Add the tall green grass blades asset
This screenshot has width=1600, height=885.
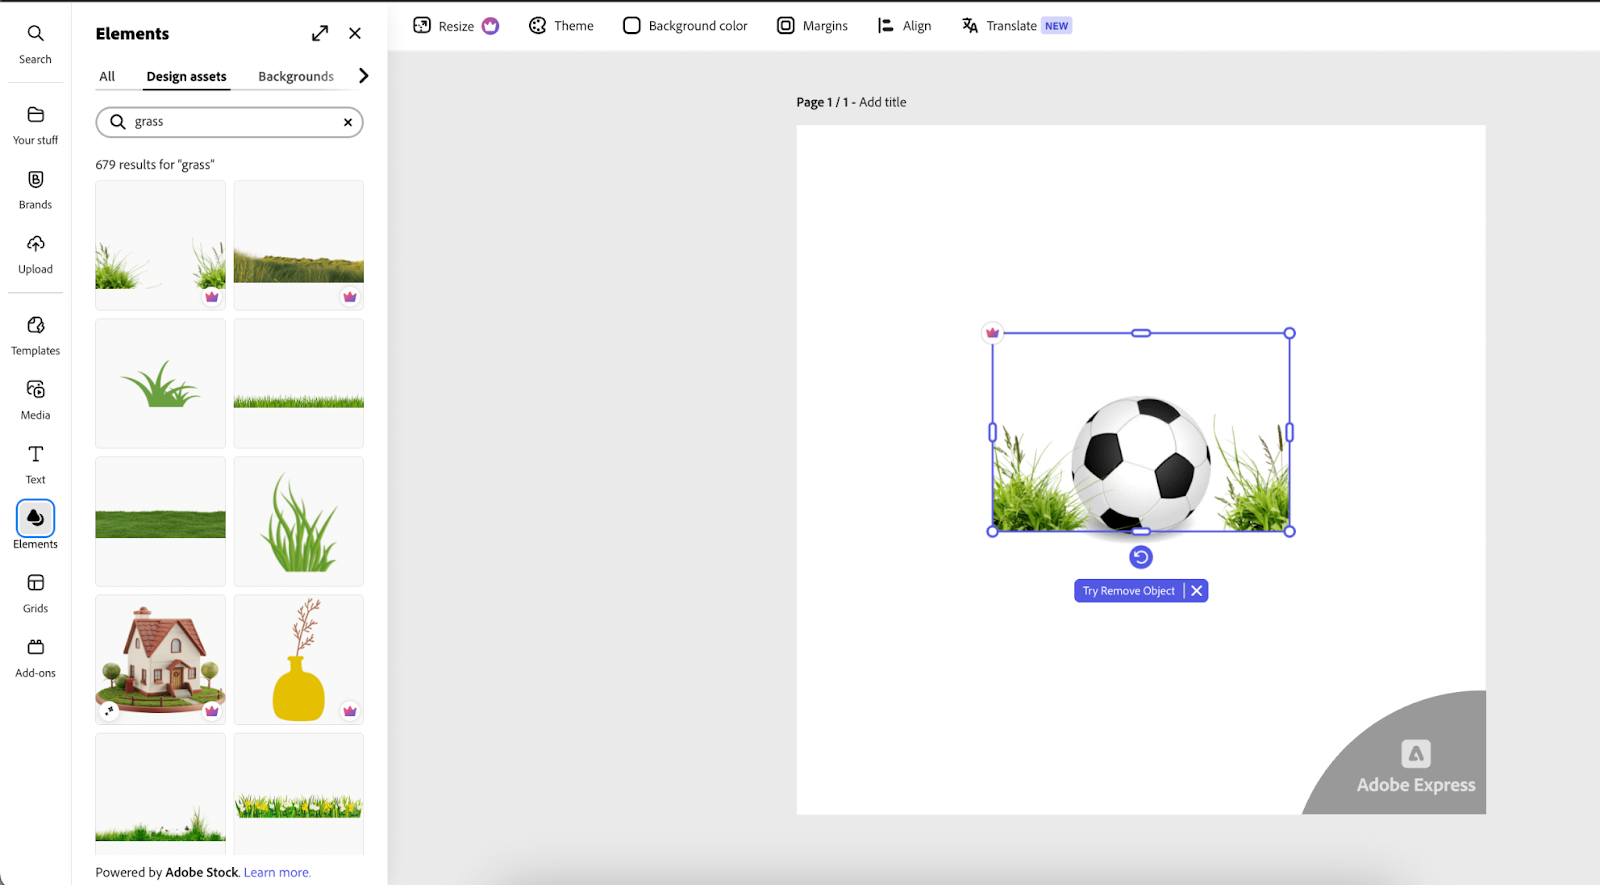click(x=299, y=521)
